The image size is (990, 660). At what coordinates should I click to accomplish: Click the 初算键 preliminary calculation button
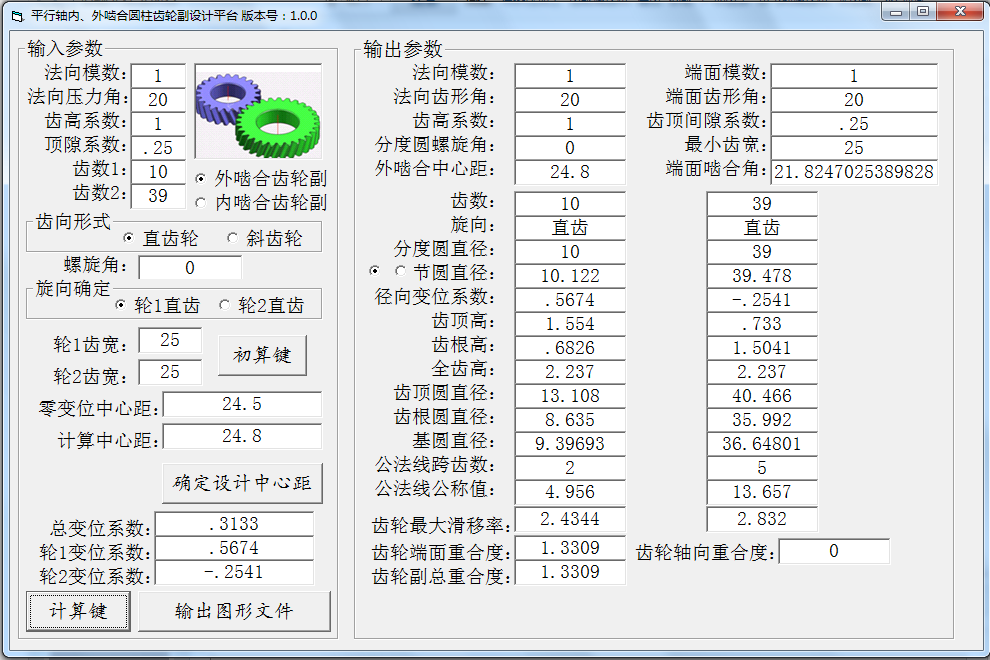pyautogui.click(x=262, y=355)
